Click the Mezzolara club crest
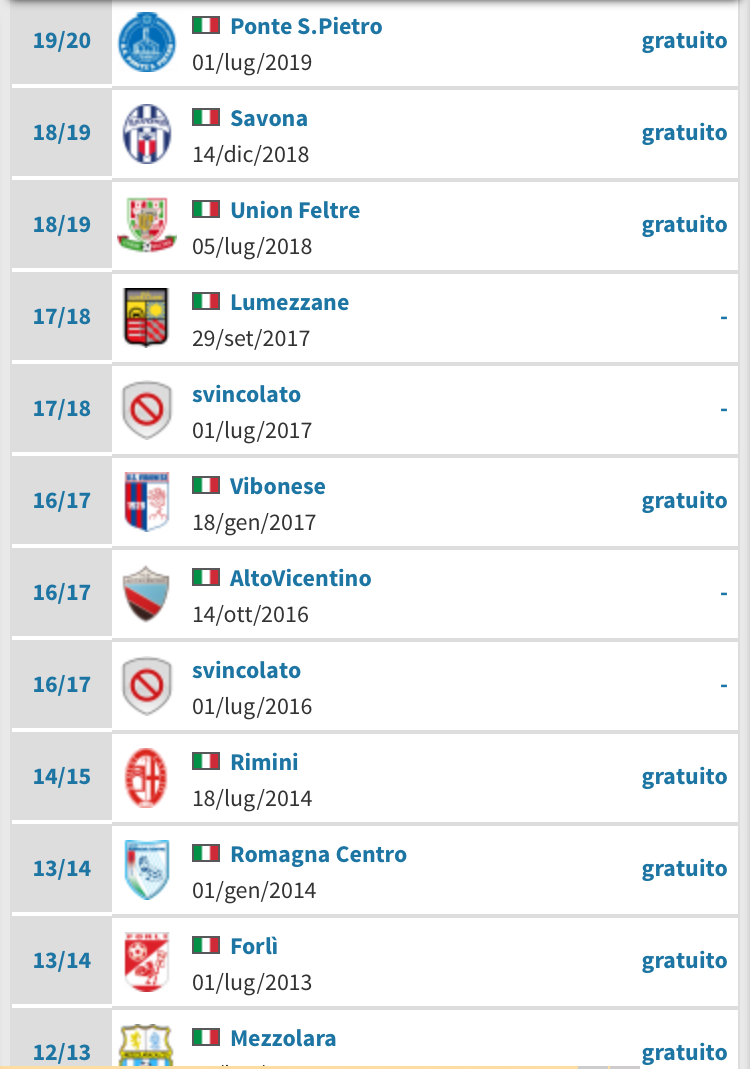Screen dimensions: 750x1069 (146, 1046)
